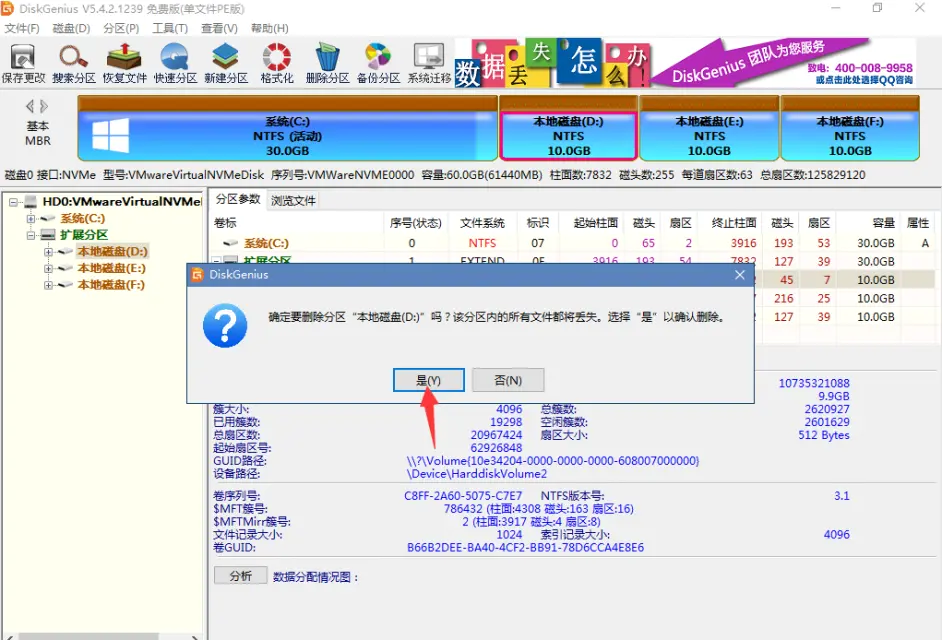Switch to the 浏览文件 tab
Viewport: 942px width, 640px height.
pos(293,201)
